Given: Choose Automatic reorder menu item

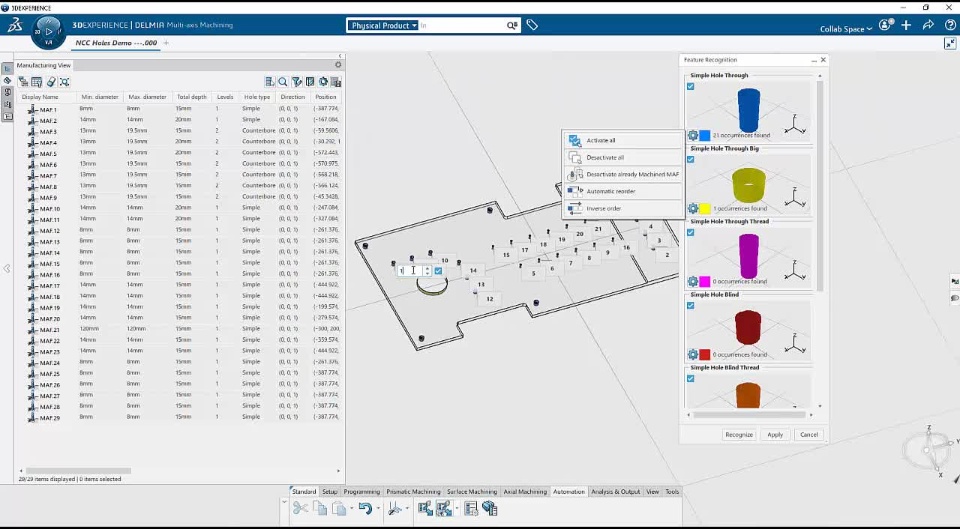Looking at the screenshot, I should click(x=623, y=192).
